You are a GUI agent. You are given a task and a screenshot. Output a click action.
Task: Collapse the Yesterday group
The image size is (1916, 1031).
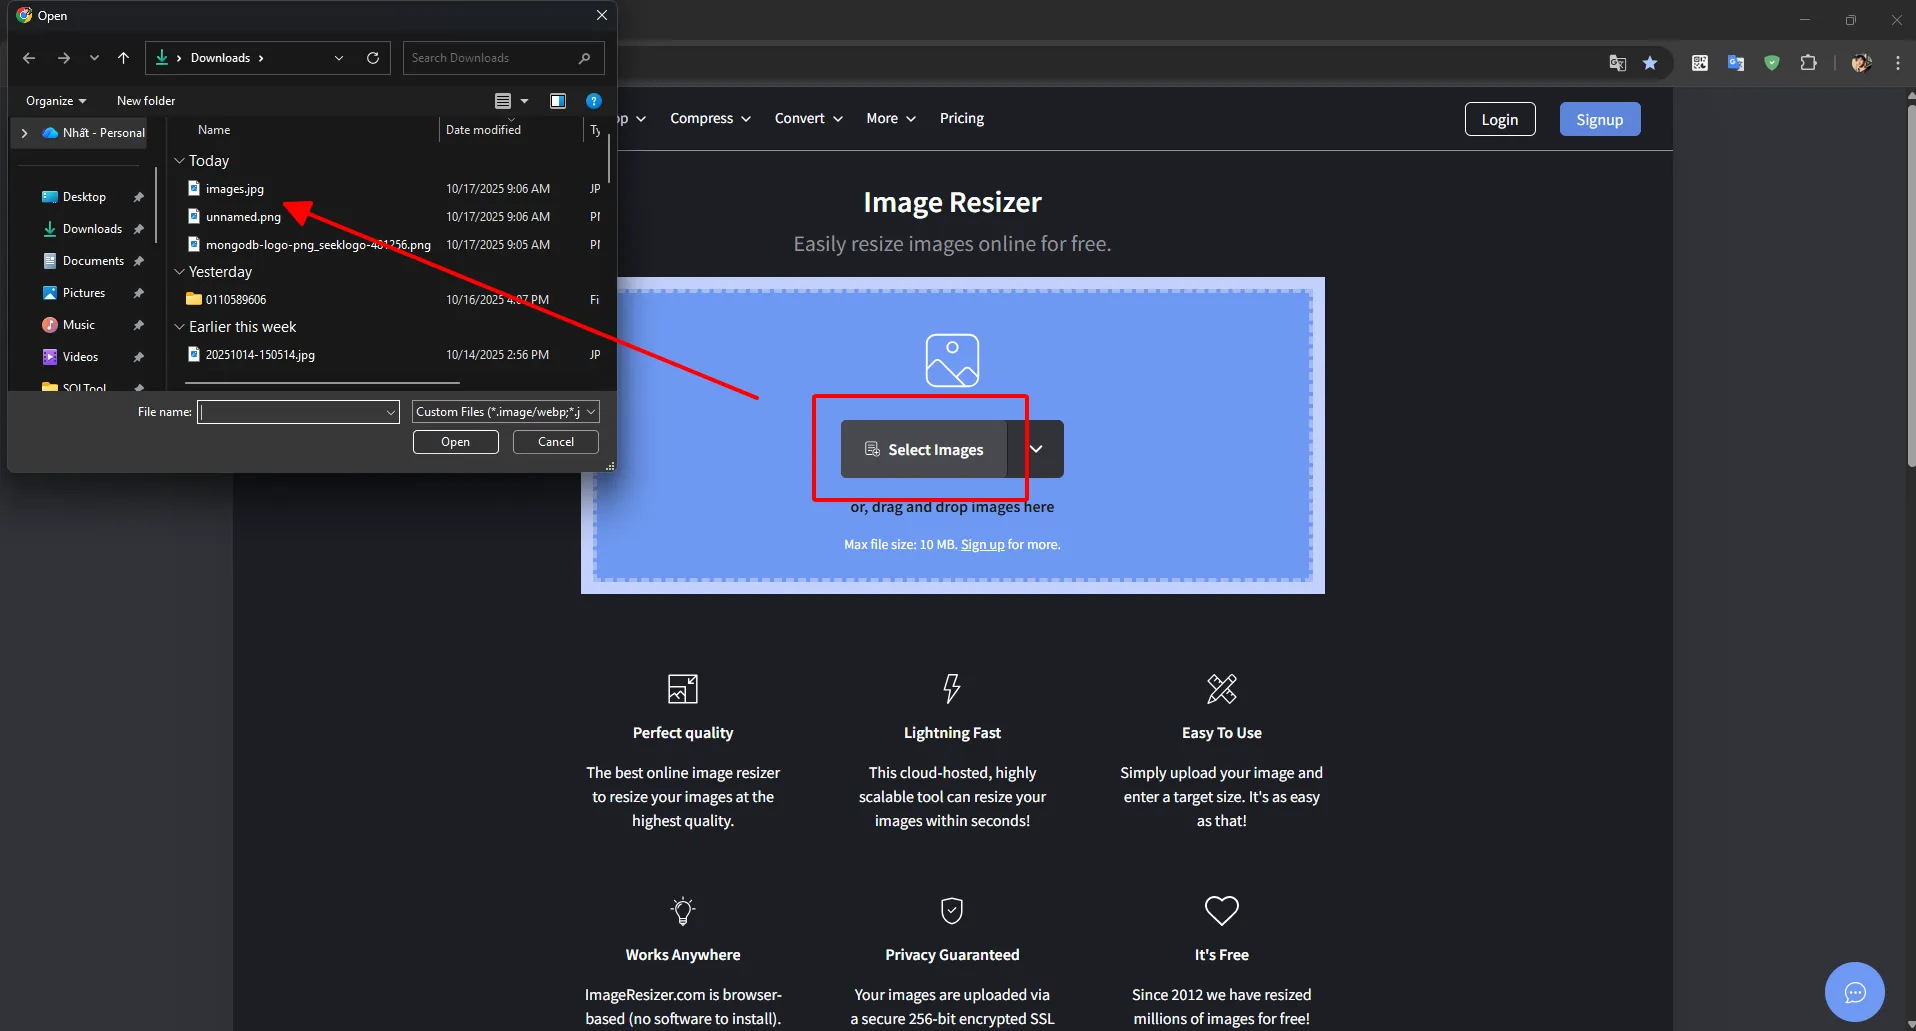[180, 272]
